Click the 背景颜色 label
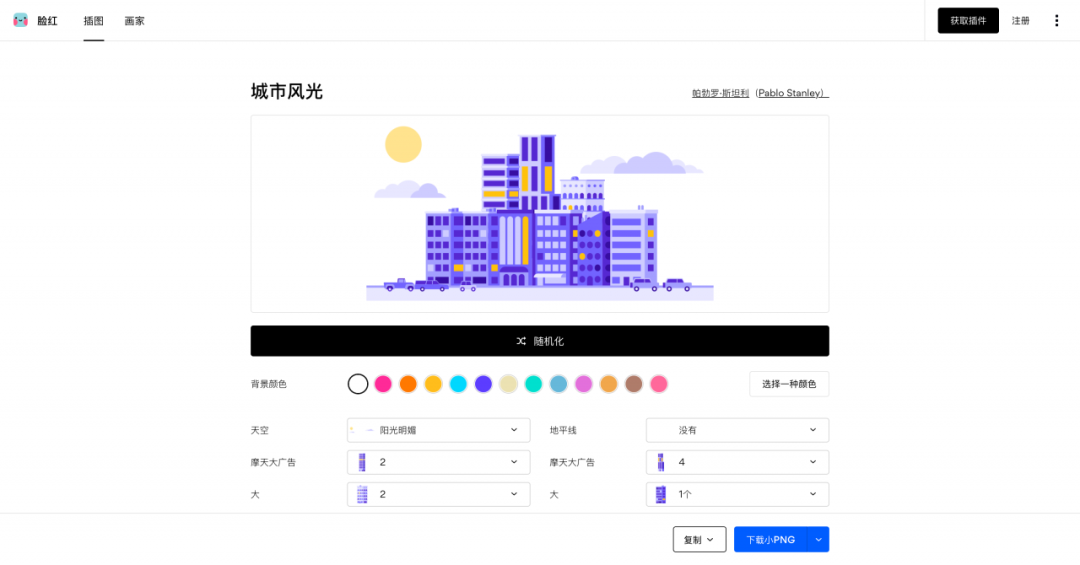The height and width of the screenshot is (565, 1080). (x=269, y=384)
